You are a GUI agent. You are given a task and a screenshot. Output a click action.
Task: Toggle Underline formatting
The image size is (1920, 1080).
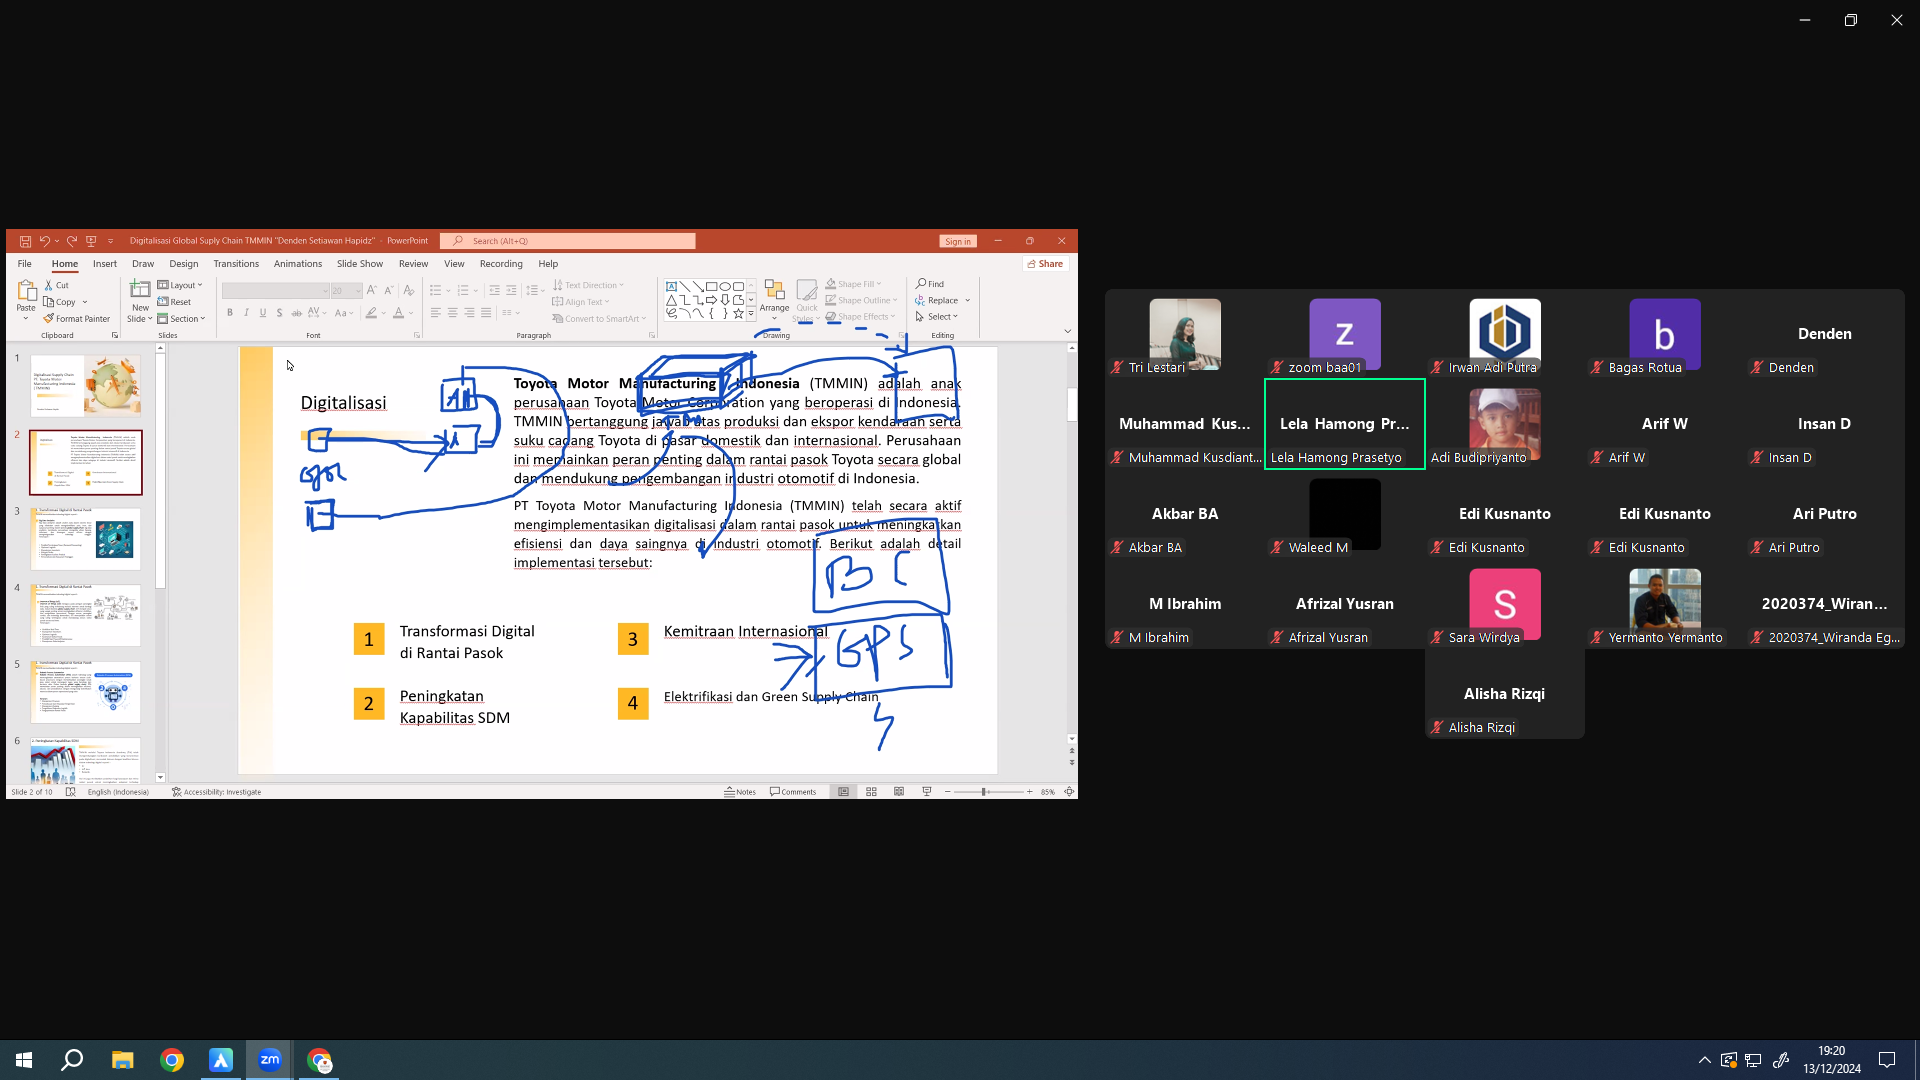click(263, 313)
